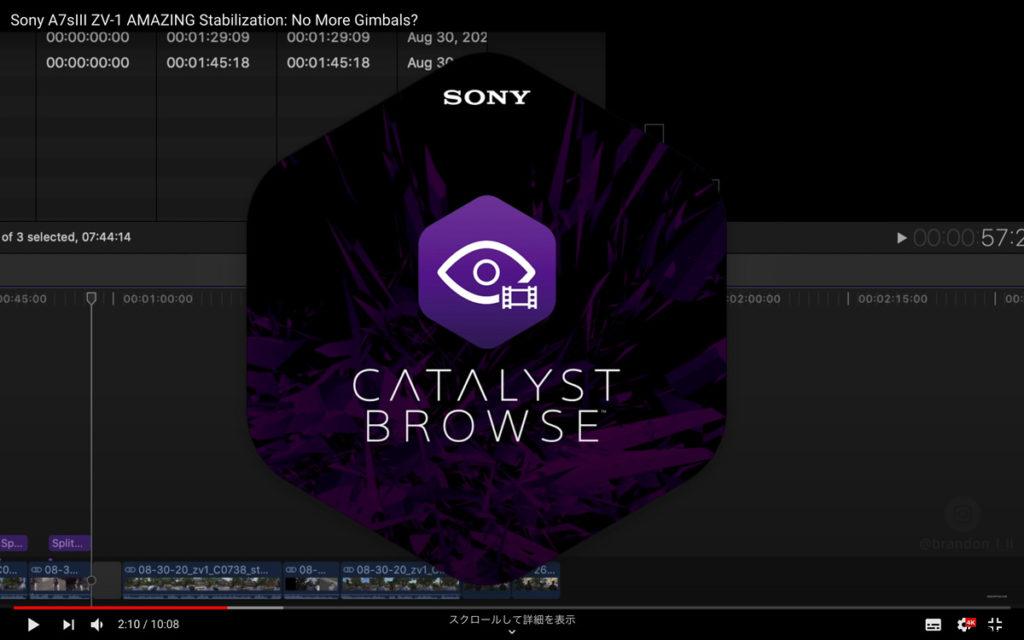The height and width of the screenshot is (640, 1024).
Task: Click the video title at the top
Action: [x=214, y=19]
